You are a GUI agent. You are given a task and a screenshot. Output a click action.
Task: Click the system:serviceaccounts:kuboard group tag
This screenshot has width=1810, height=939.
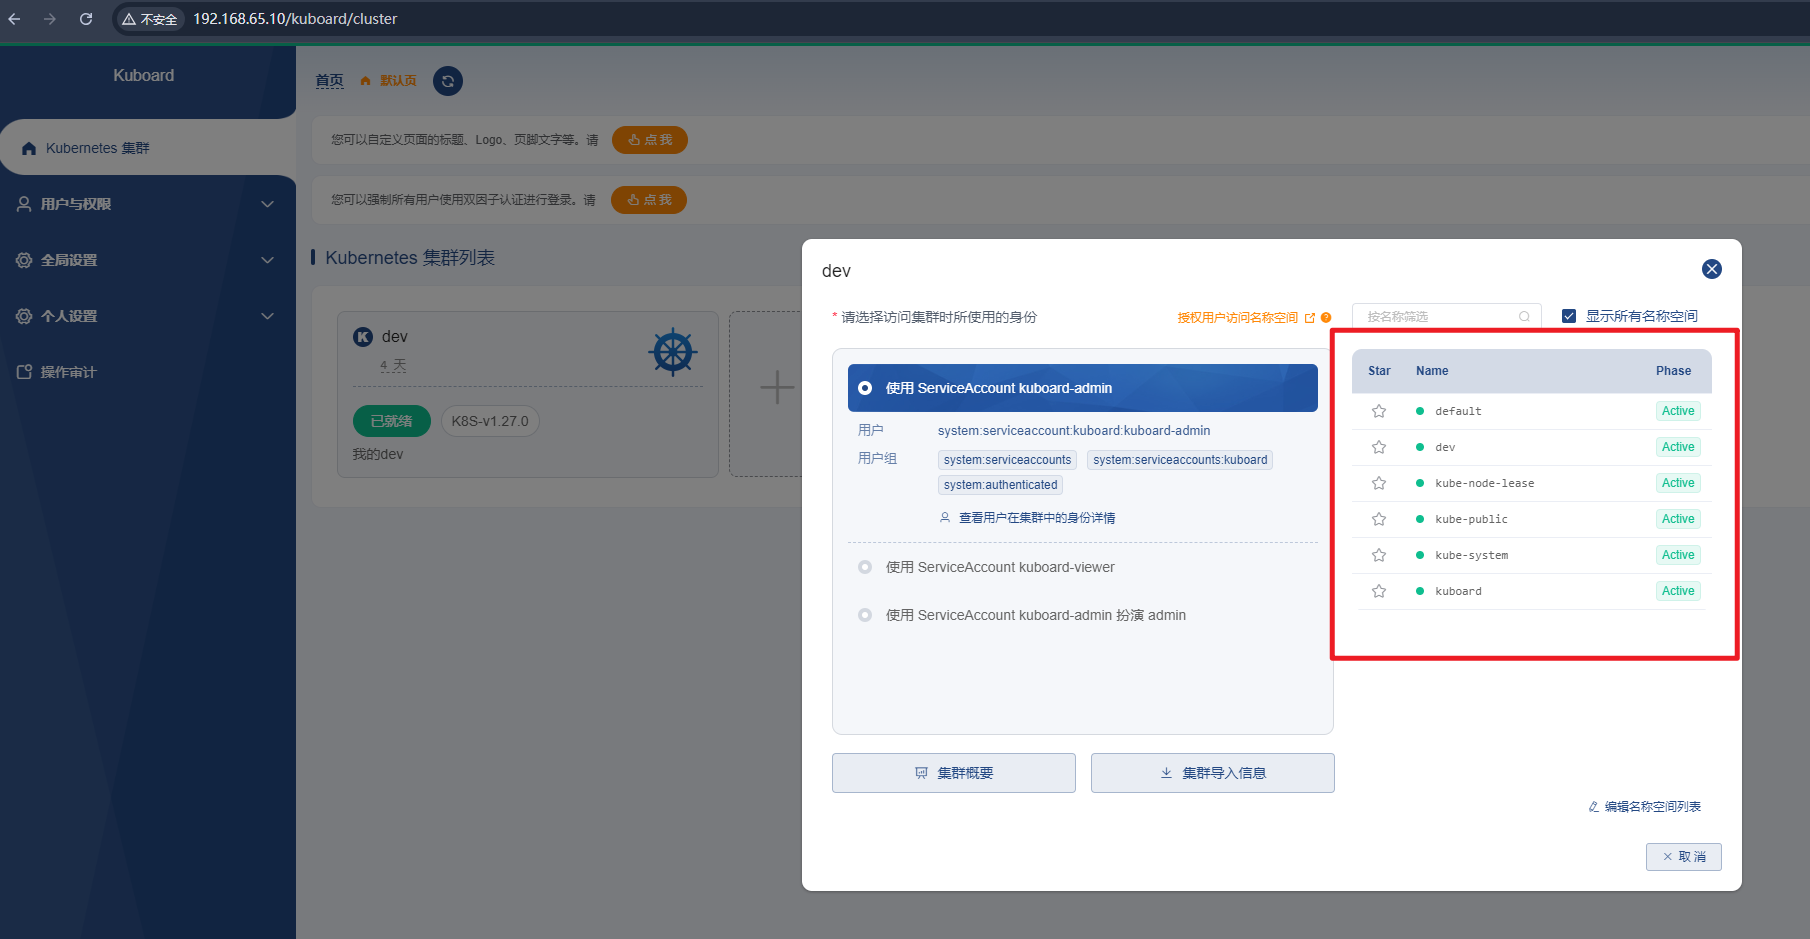coord(1180,460)
